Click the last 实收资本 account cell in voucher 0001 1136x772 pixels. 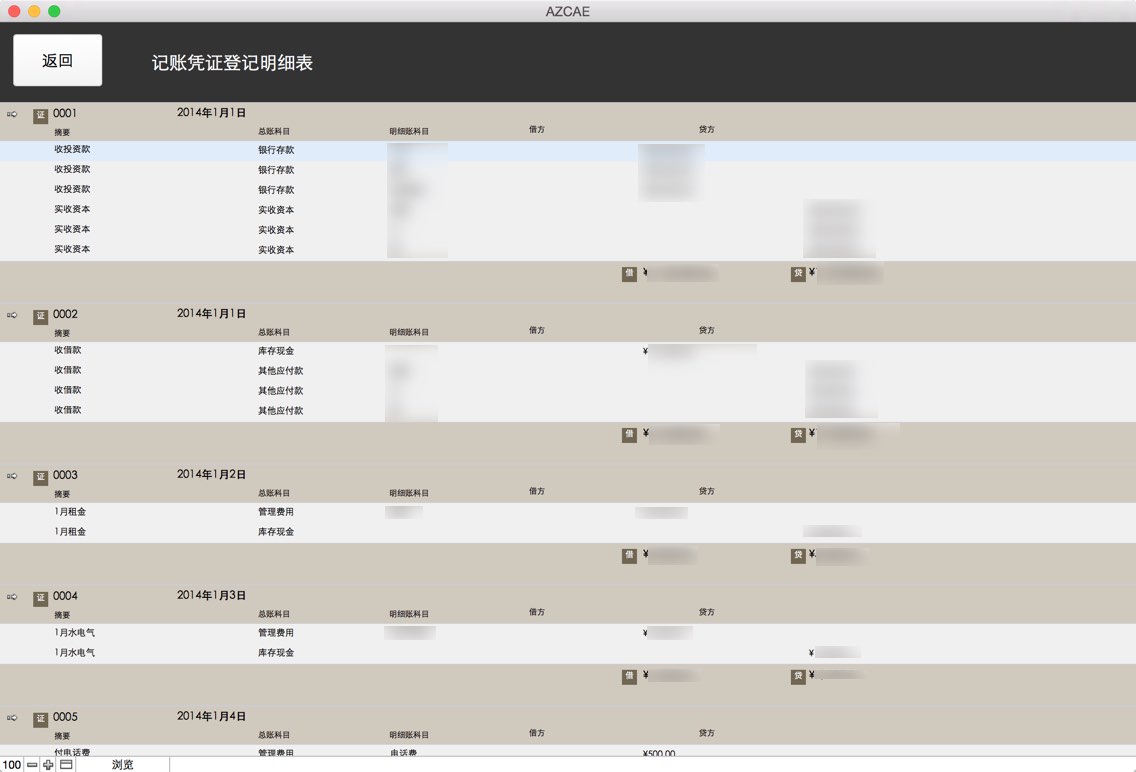pyautogui.click(x=276, y=250)
